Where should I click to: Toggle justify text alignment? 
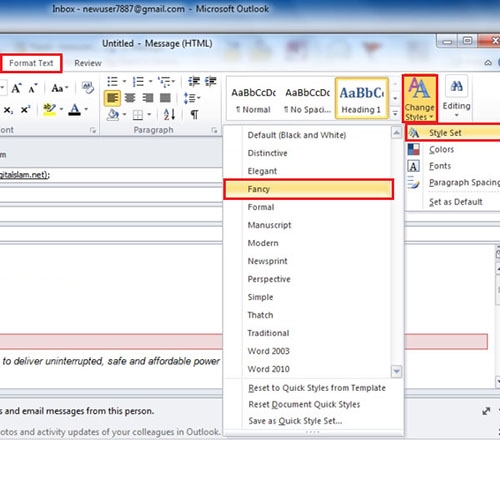pos(165,98)
